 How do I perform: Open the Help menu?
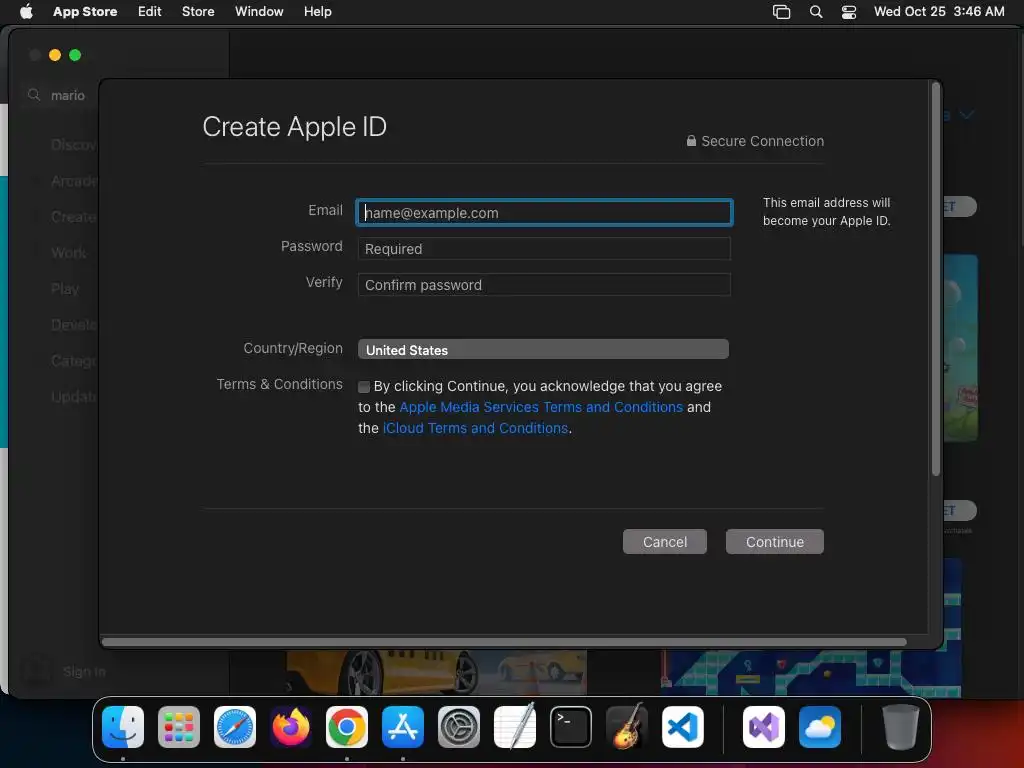[x=317, y=11]
